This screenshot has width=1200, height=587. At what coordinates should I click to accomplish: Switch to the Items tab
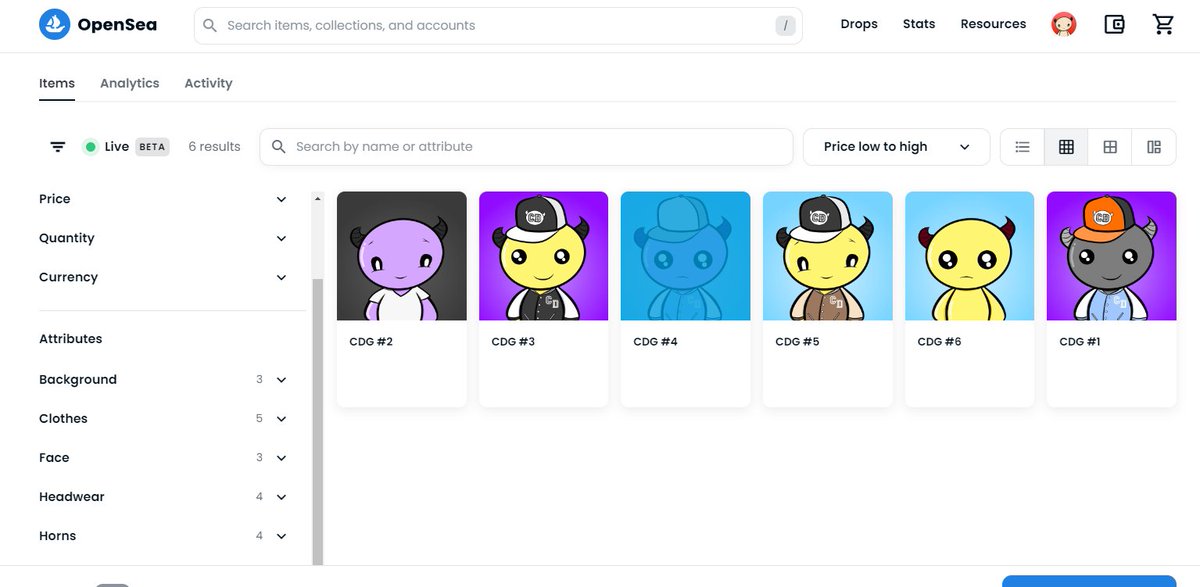(x=57, y=84)
